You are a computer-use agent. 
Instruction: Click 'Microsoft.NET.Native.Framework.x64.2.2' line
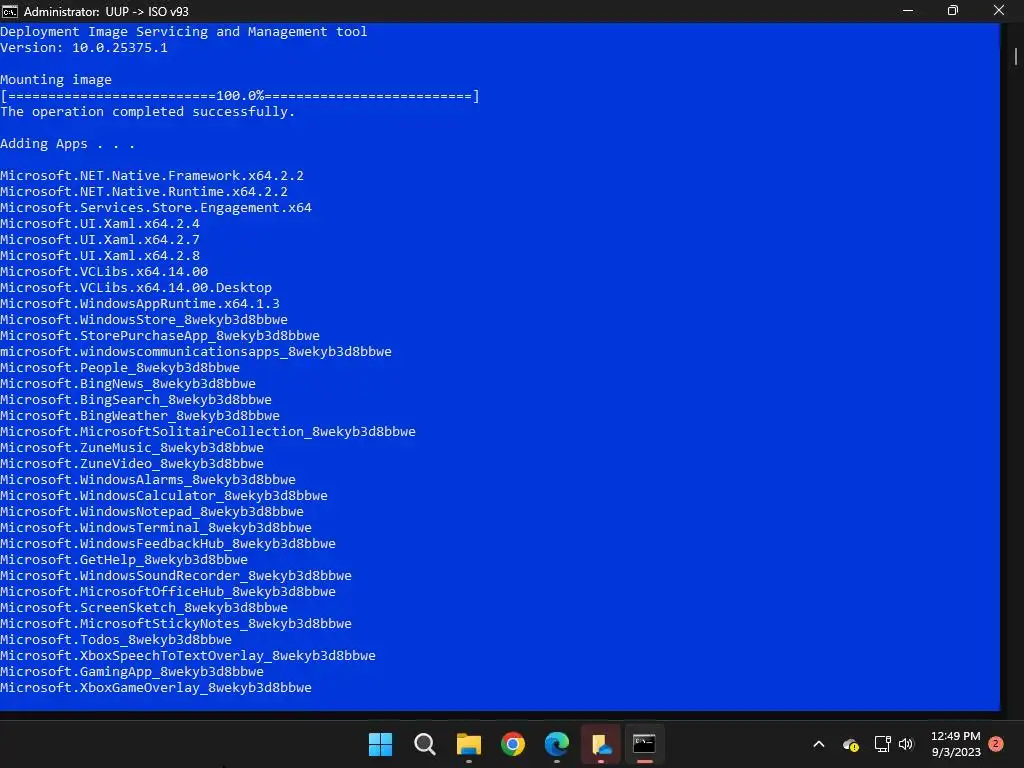pos(152,176)
